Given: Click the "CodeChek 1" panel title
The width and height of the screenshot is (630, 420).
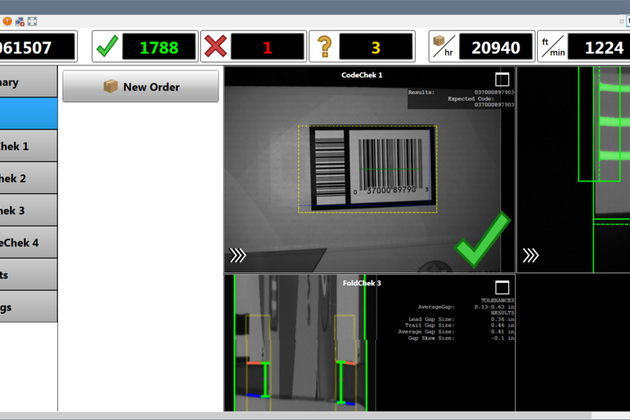Looking at the screenshot, I should tap(362, 75).
